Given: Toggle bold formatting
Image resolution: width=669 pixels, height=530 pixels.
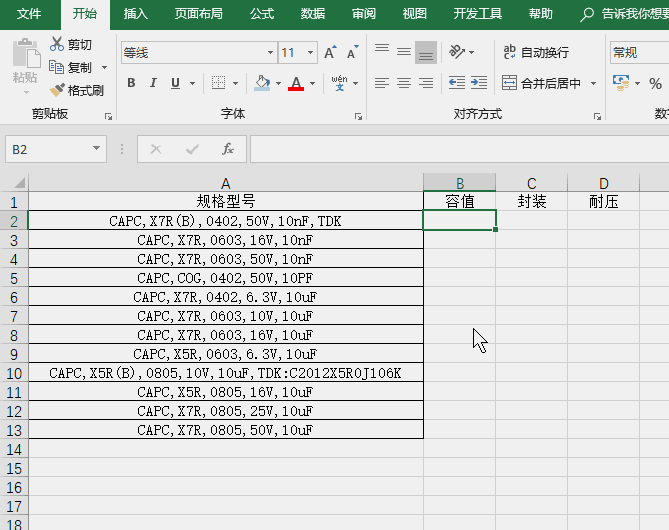Looking at the screenshot, I should [131, 83].
